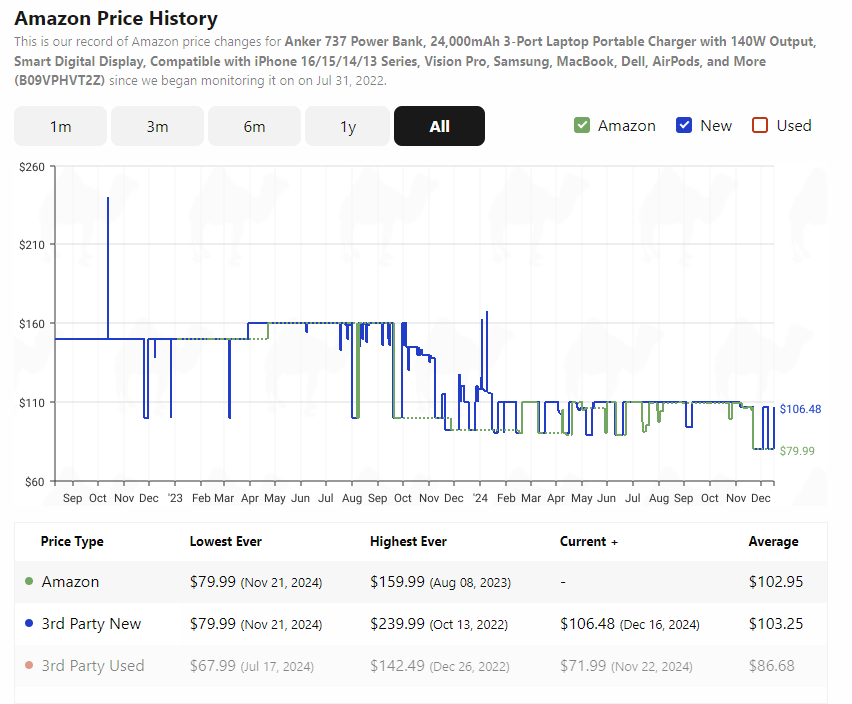The image size is (852, 704).
Task: Select the All time range button
Action: (439, 126)
